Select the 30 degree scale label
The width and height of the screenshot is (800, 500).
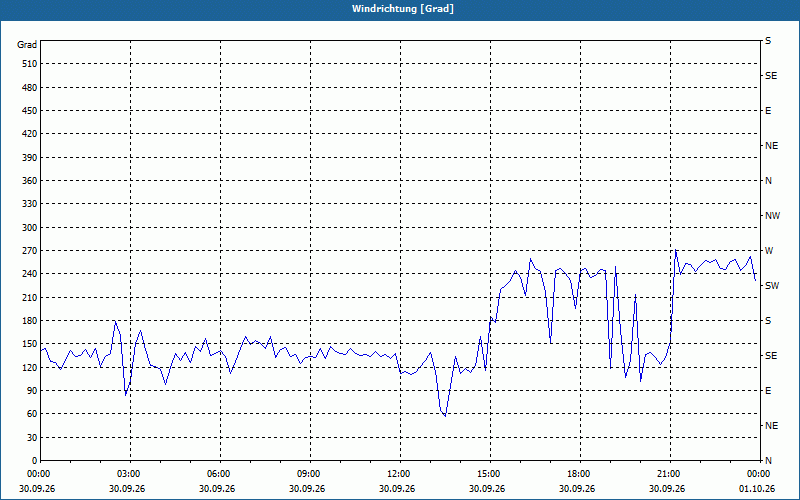[x=32, y=437]
